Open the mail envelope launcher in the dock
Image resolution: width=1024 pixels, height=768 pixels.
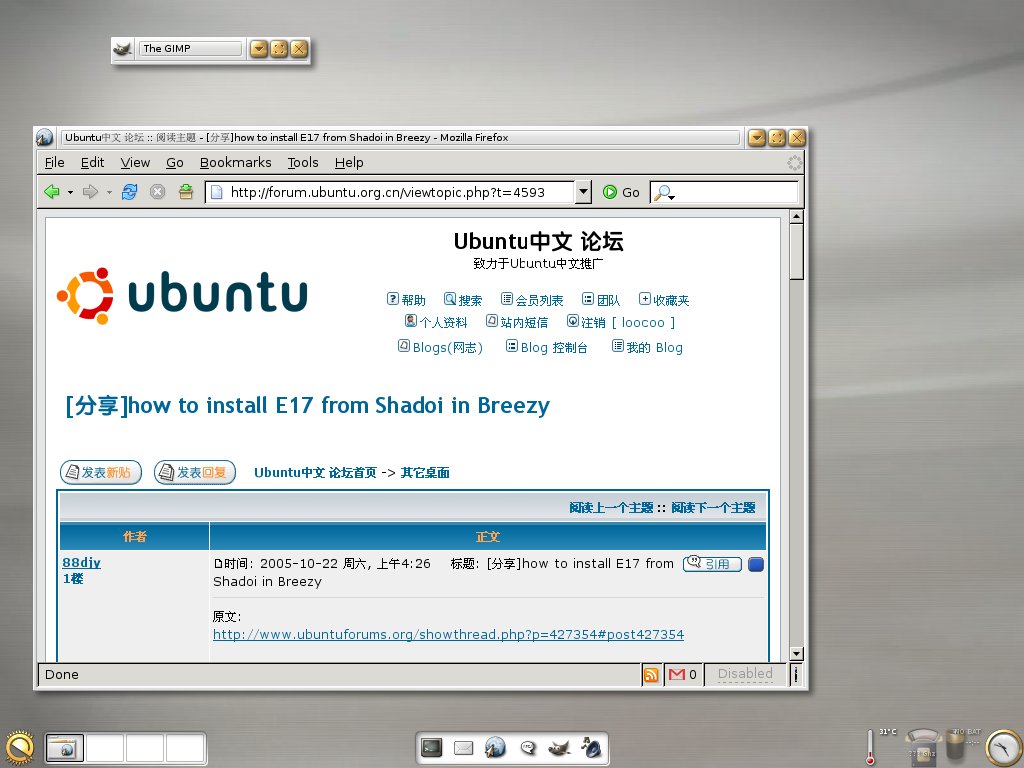(x=463, y=747)
